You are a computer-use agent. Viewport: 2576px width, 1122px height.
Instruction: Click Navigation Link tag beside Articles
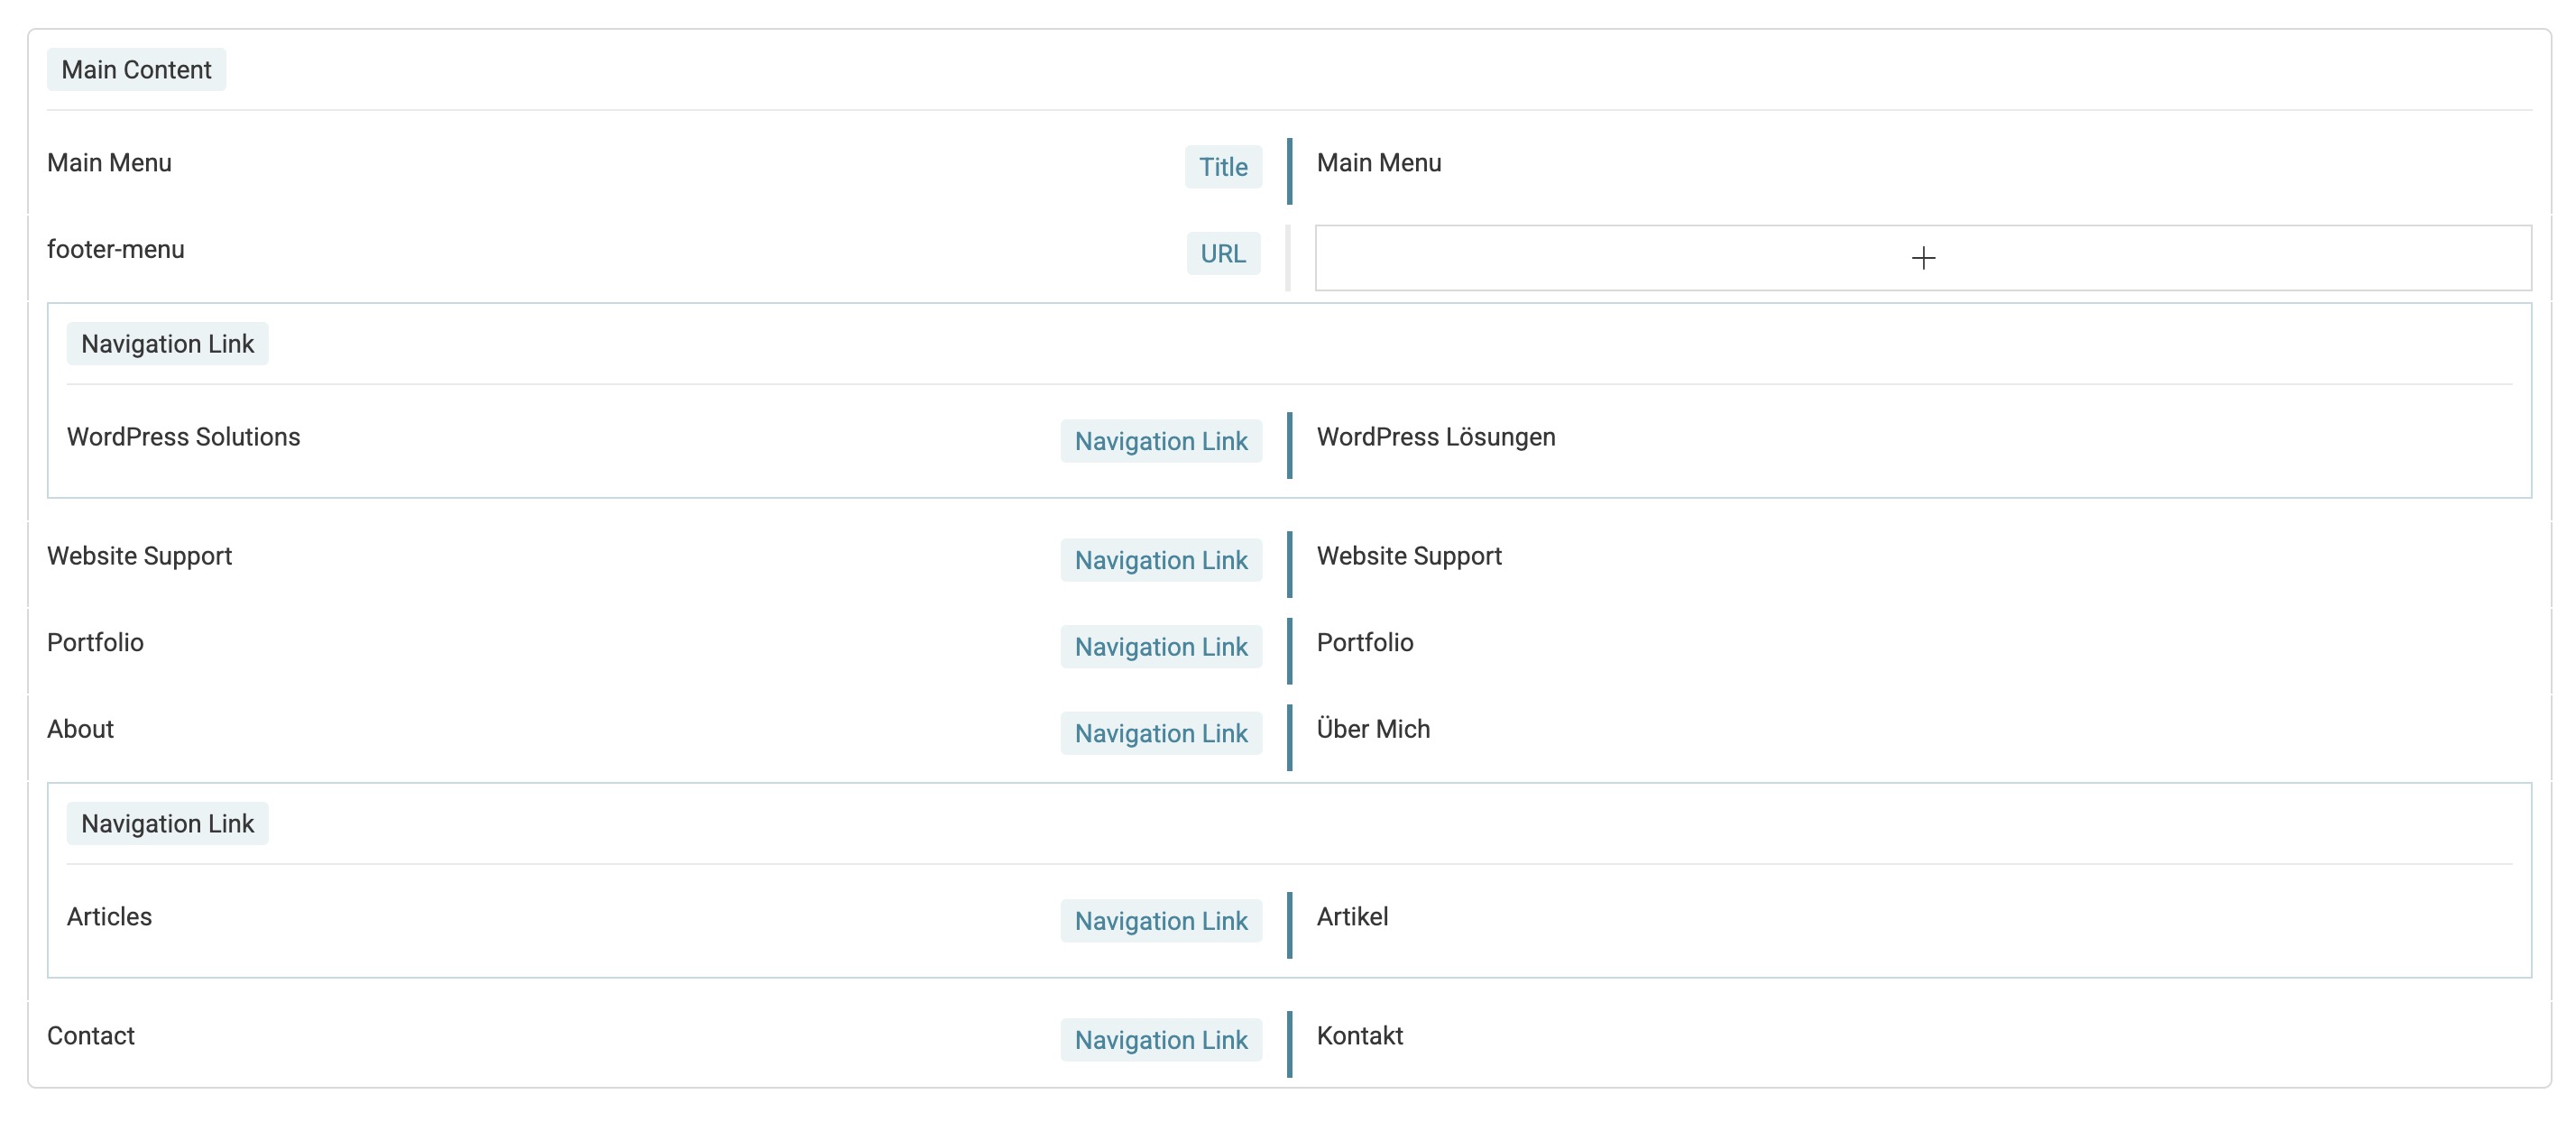(1160, 920)
